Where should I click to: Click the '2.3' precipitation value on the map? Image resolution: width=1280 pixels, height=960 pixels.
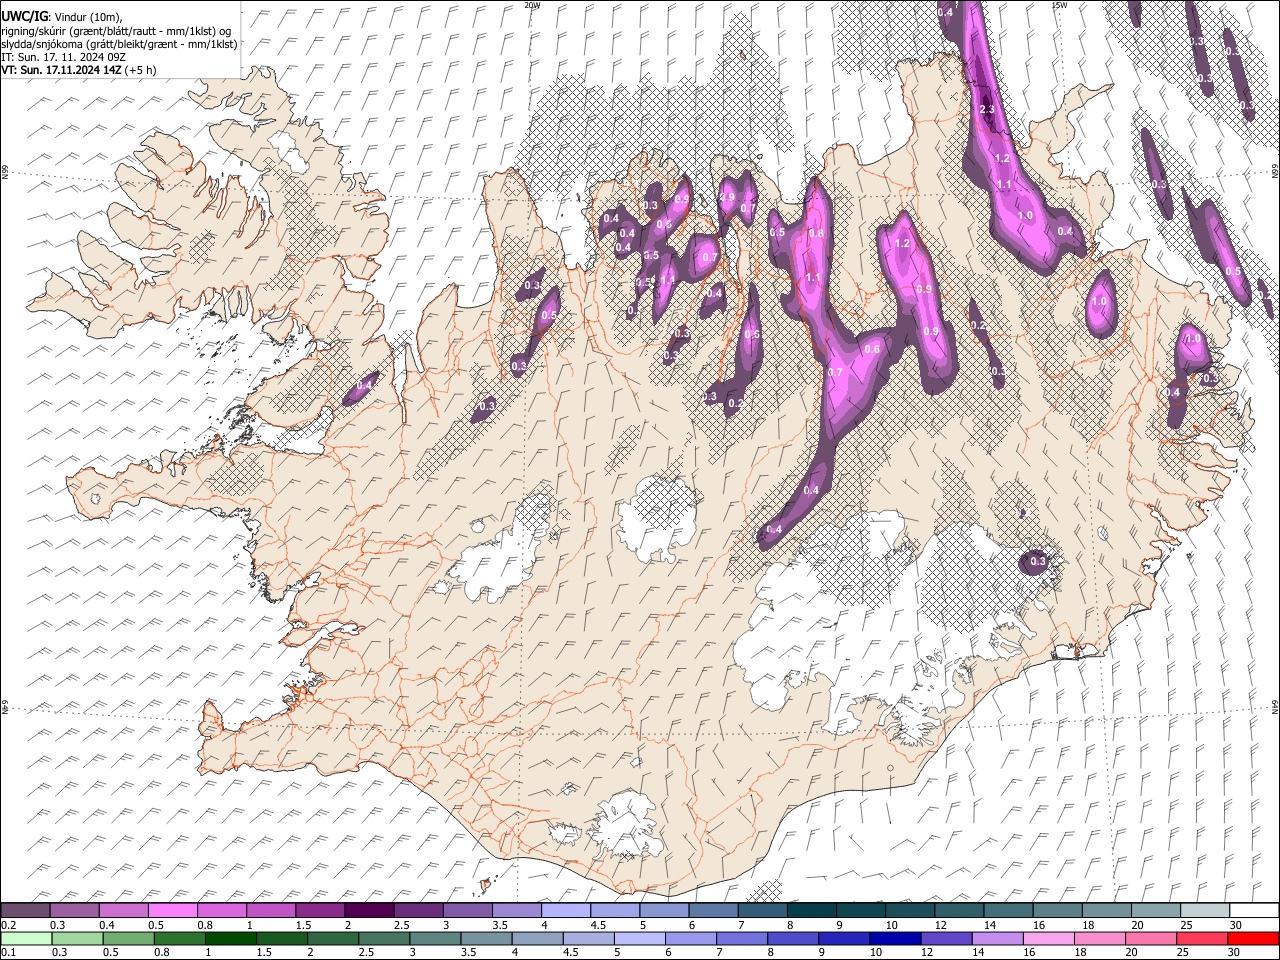pos(989,109)
